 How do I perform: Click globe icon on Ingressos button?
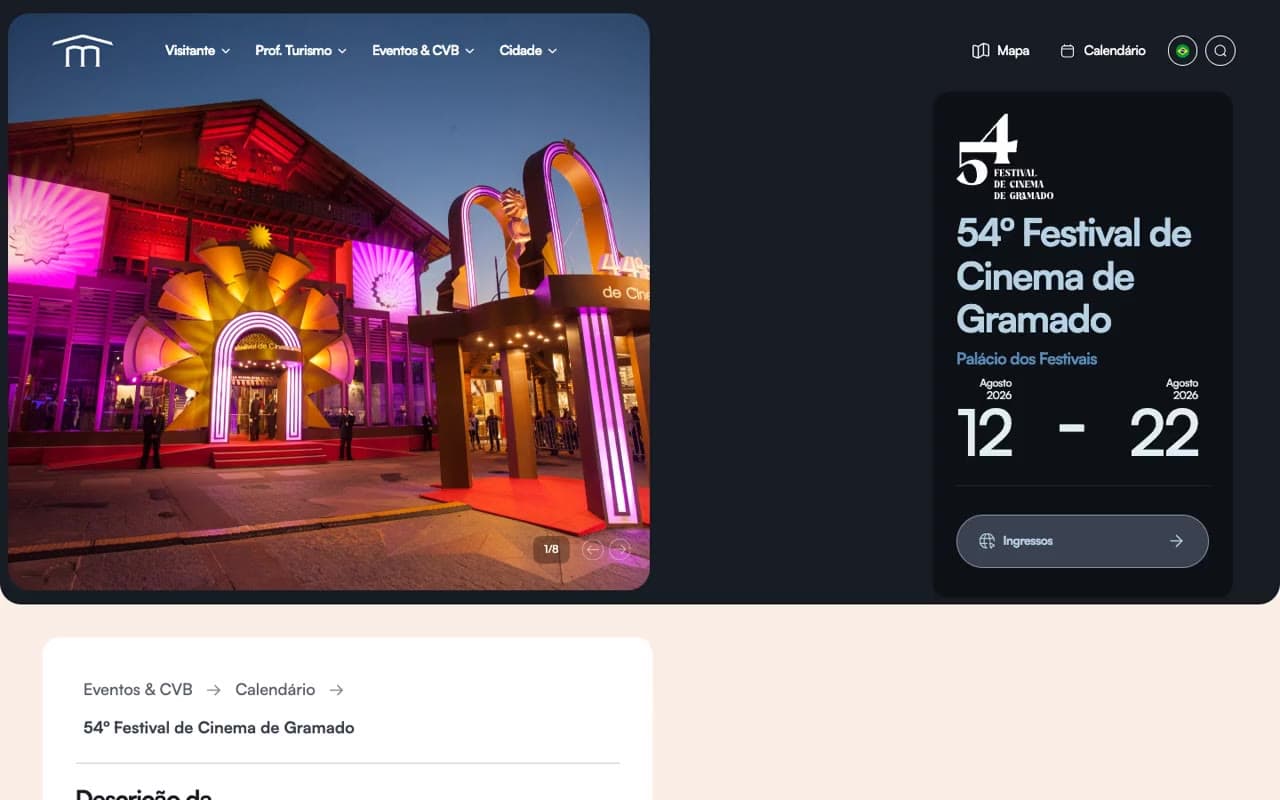pos(987,541)
